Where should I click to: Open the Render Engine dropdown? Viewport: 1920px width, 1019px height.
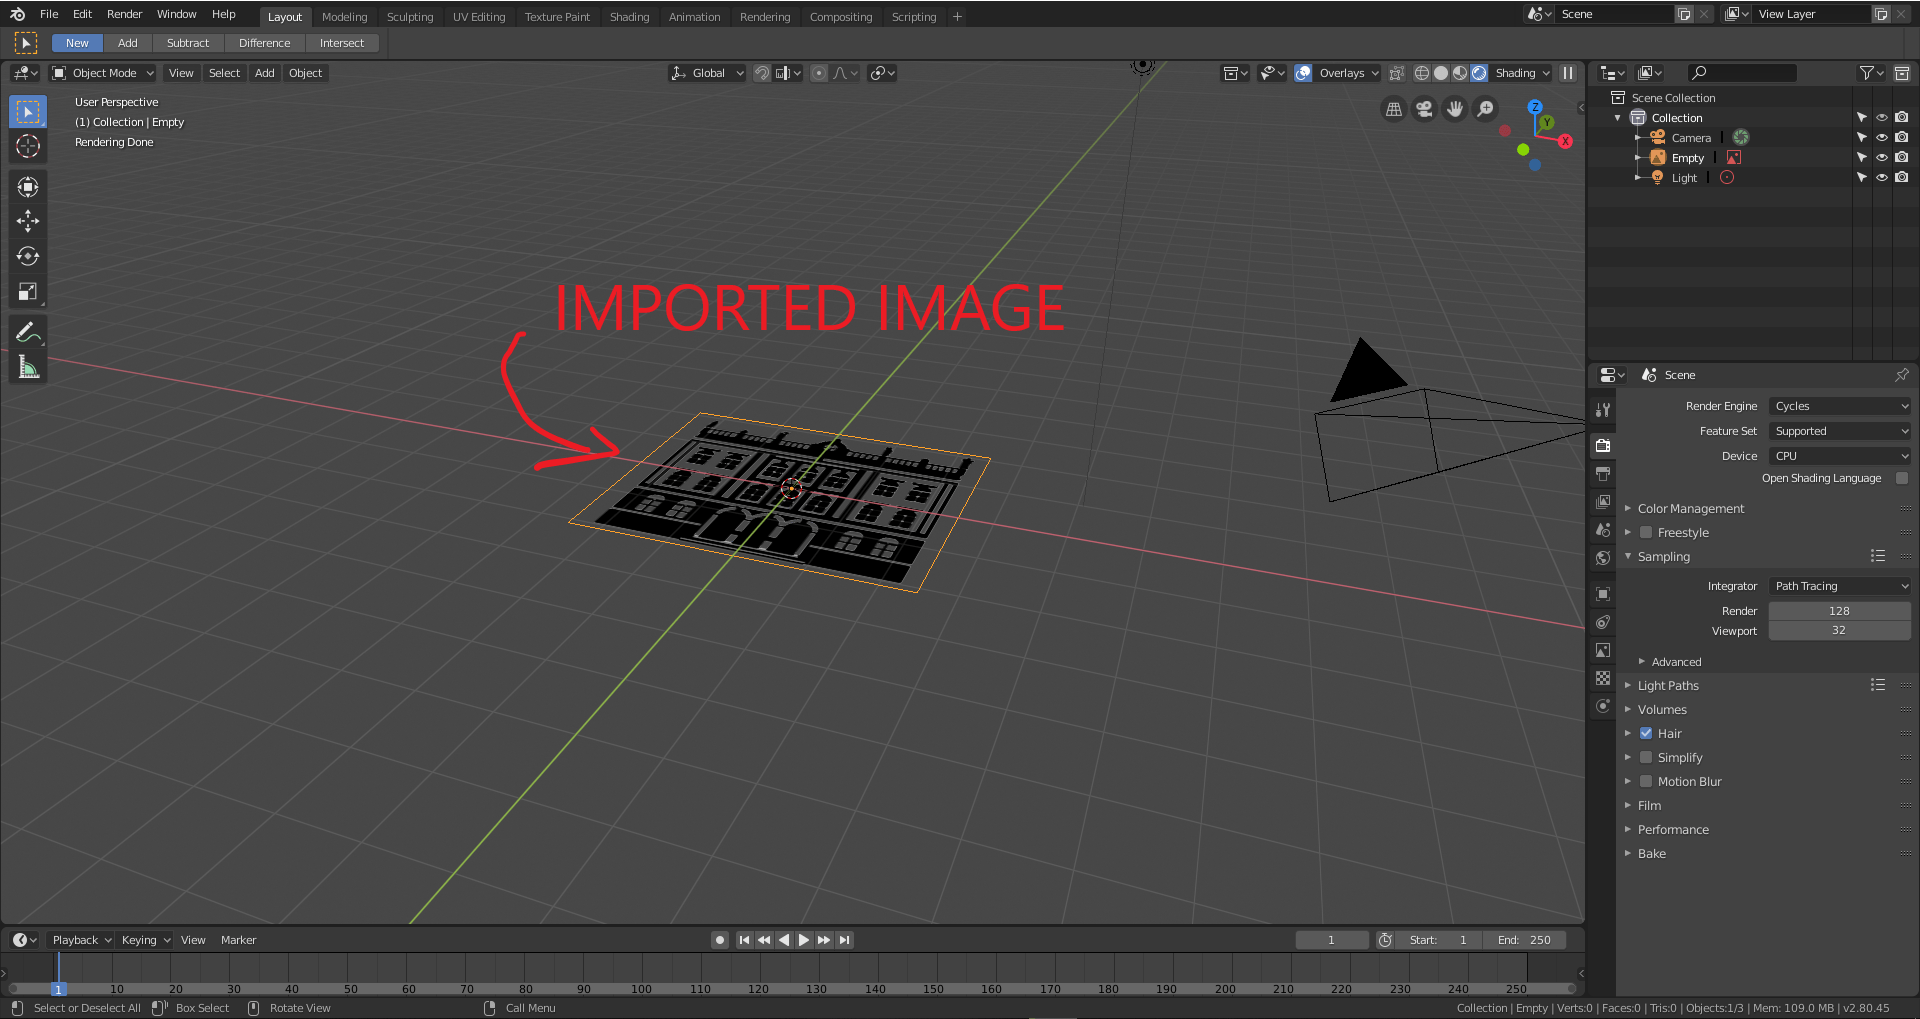[x=1839, y=405]
